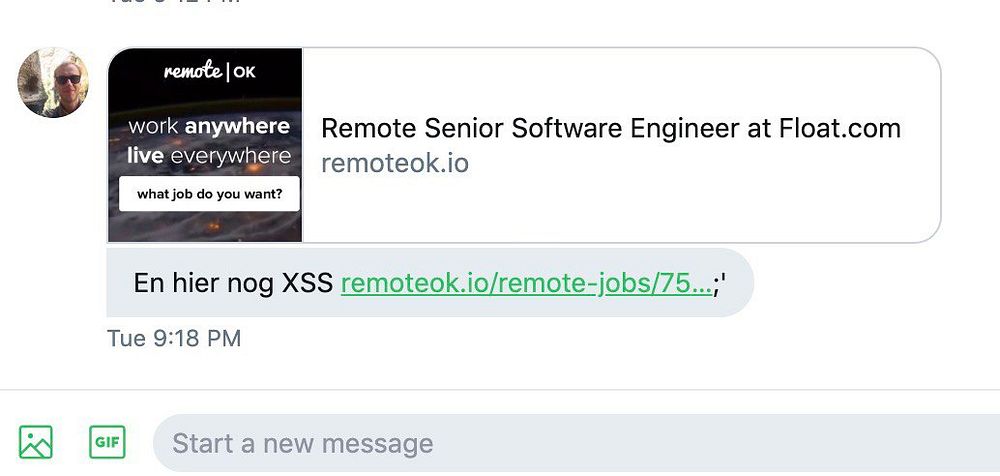
Task: Click the "what job do you want?" box
Action: pyautogui.click(x=209, y=194)
